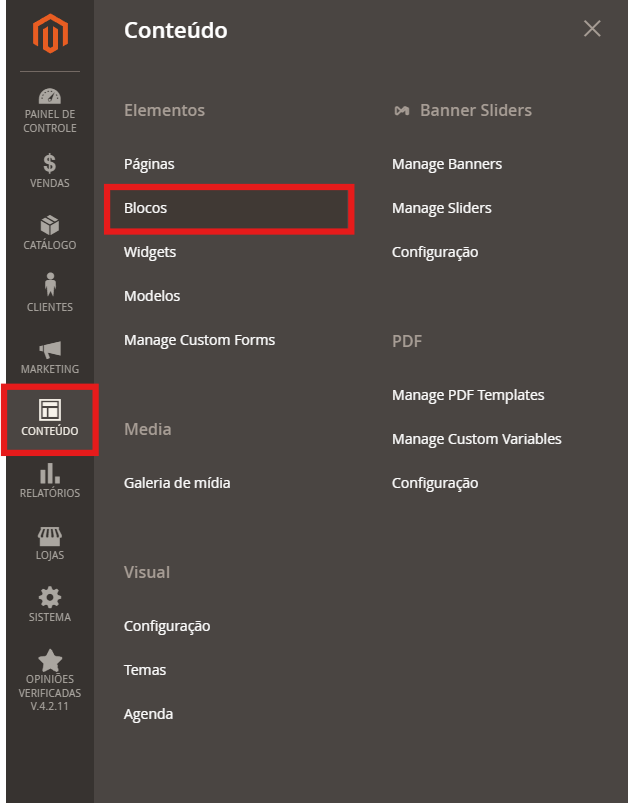Select the Conteúdo layout icon

point(49,411)
